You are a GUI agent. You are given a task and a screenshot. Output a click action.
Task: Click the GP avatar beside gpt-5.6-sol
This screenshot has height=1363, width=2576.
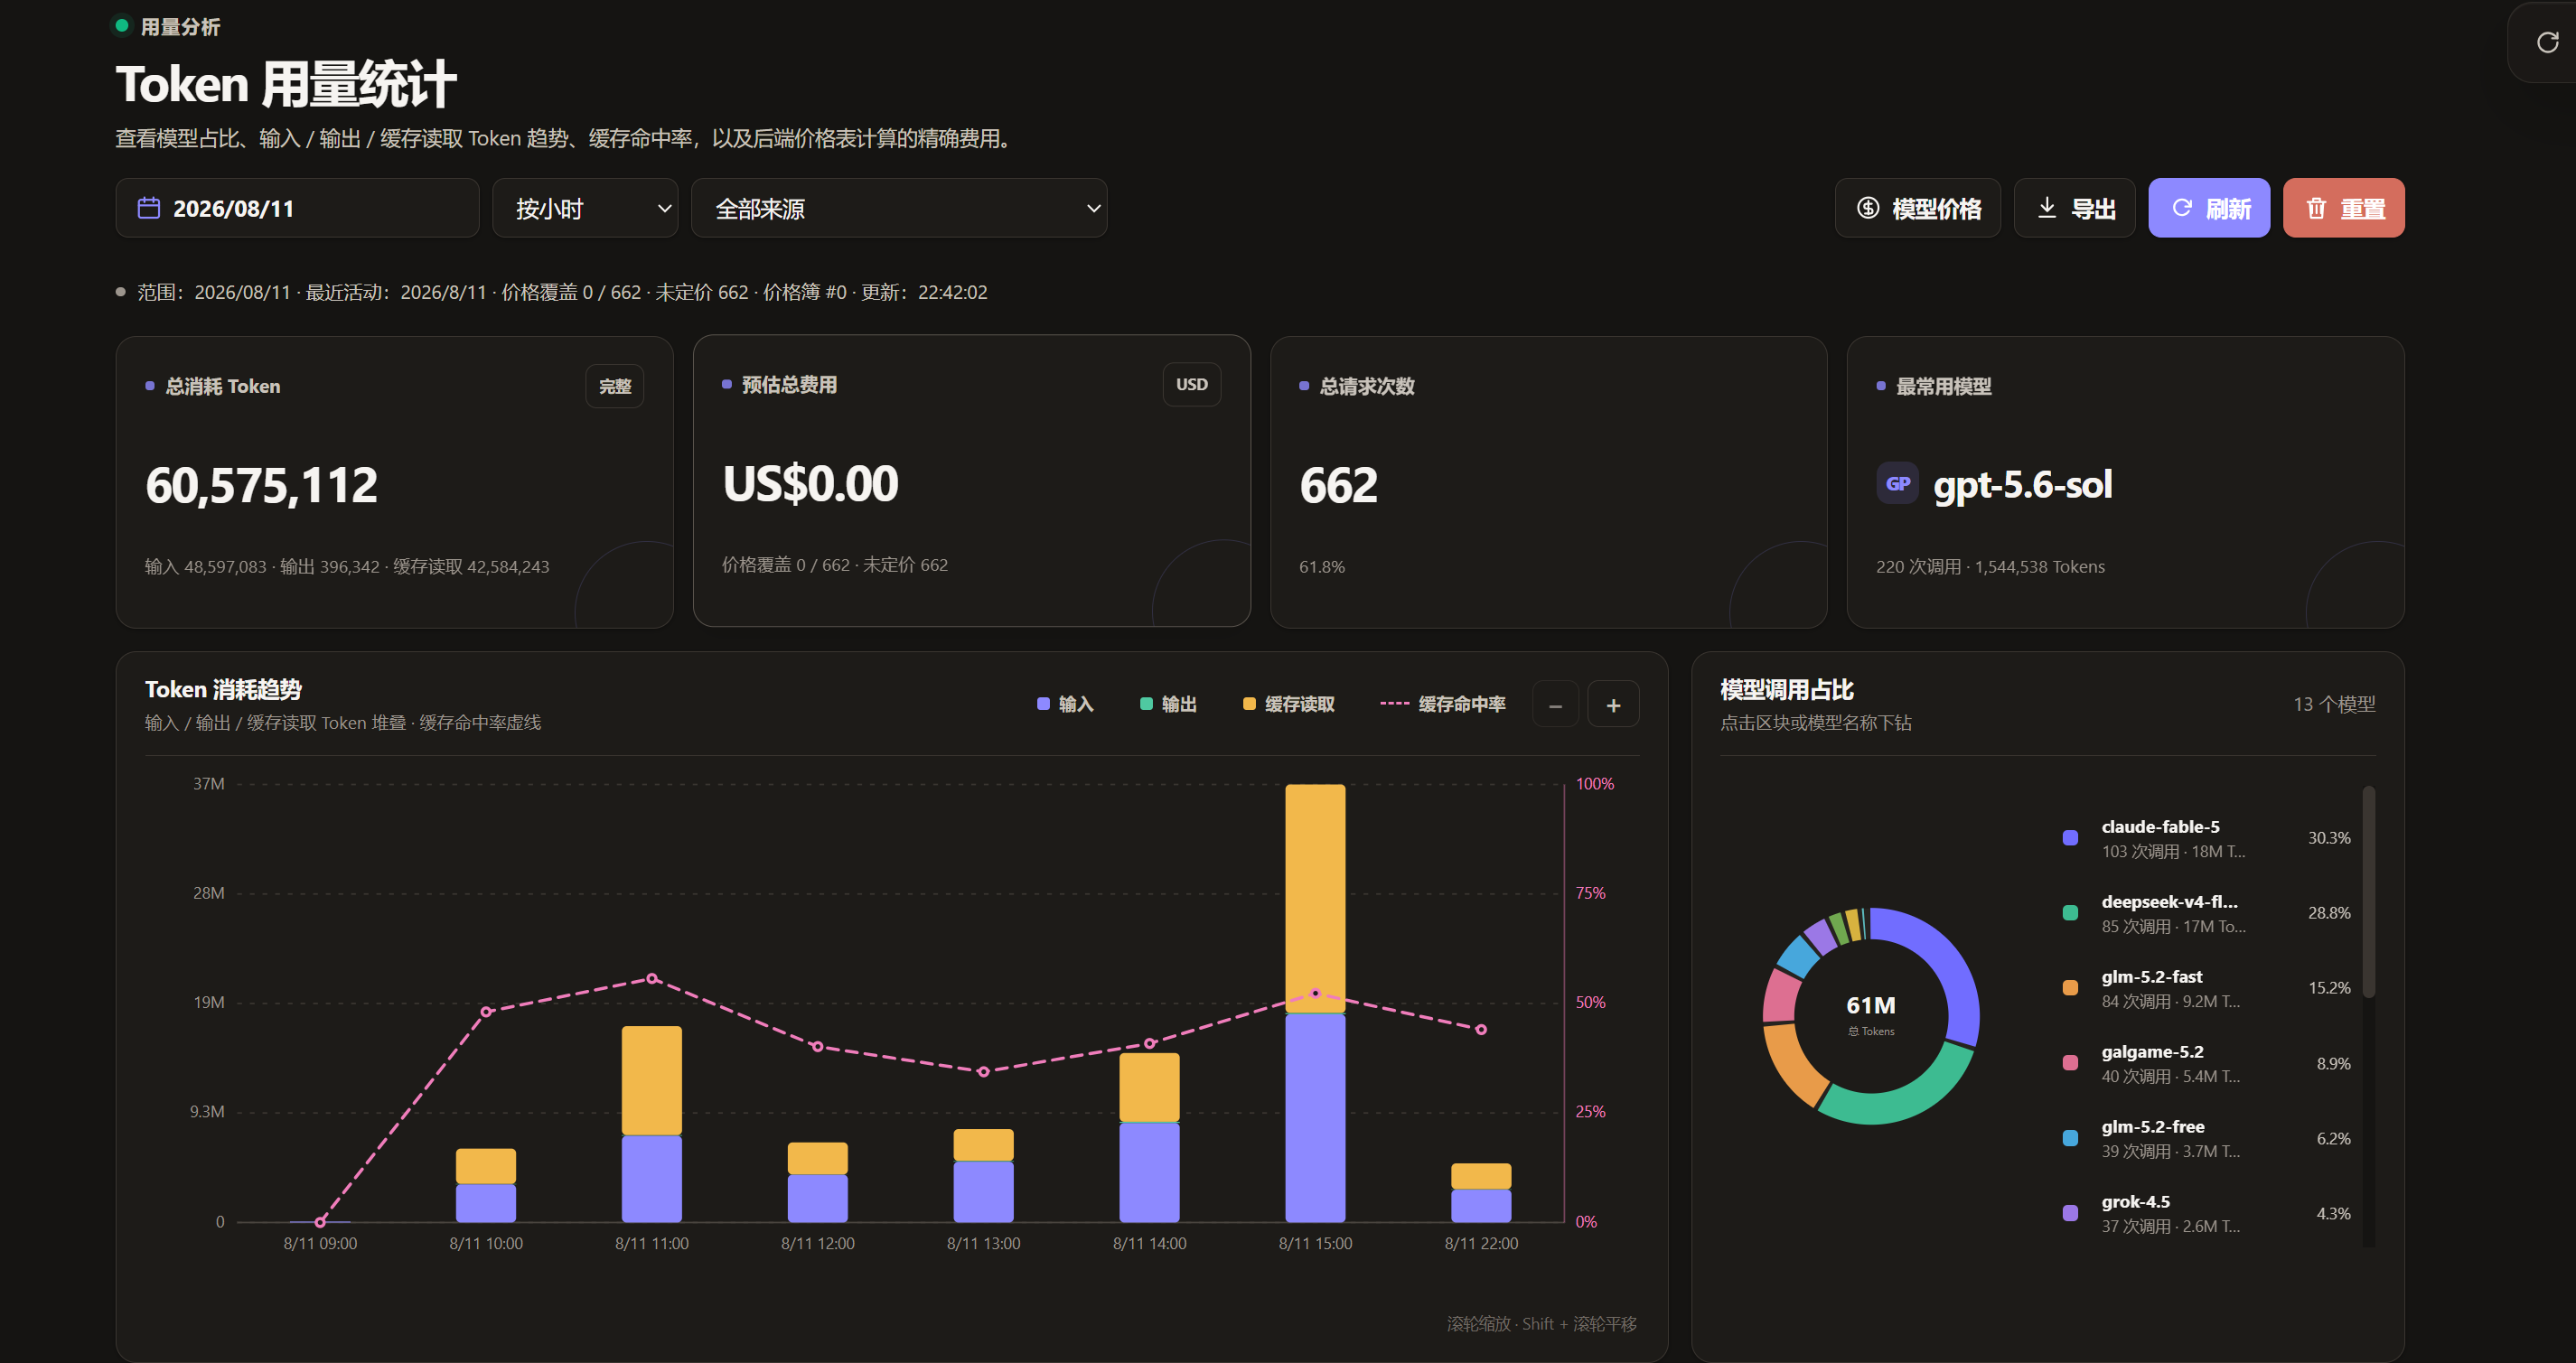pyautogui.click(x=1897, y=484)
